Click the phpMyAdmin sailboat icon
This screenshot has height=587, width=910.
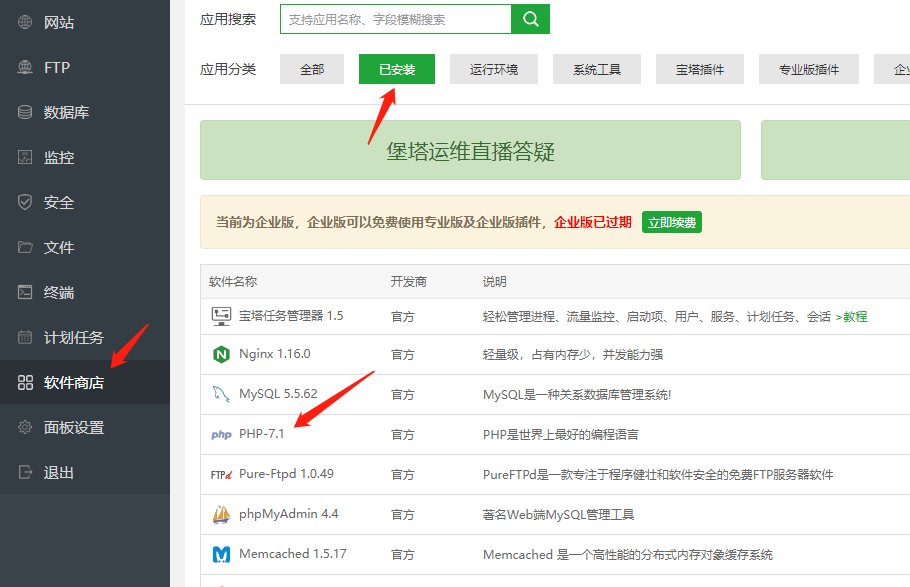point(221,514)
